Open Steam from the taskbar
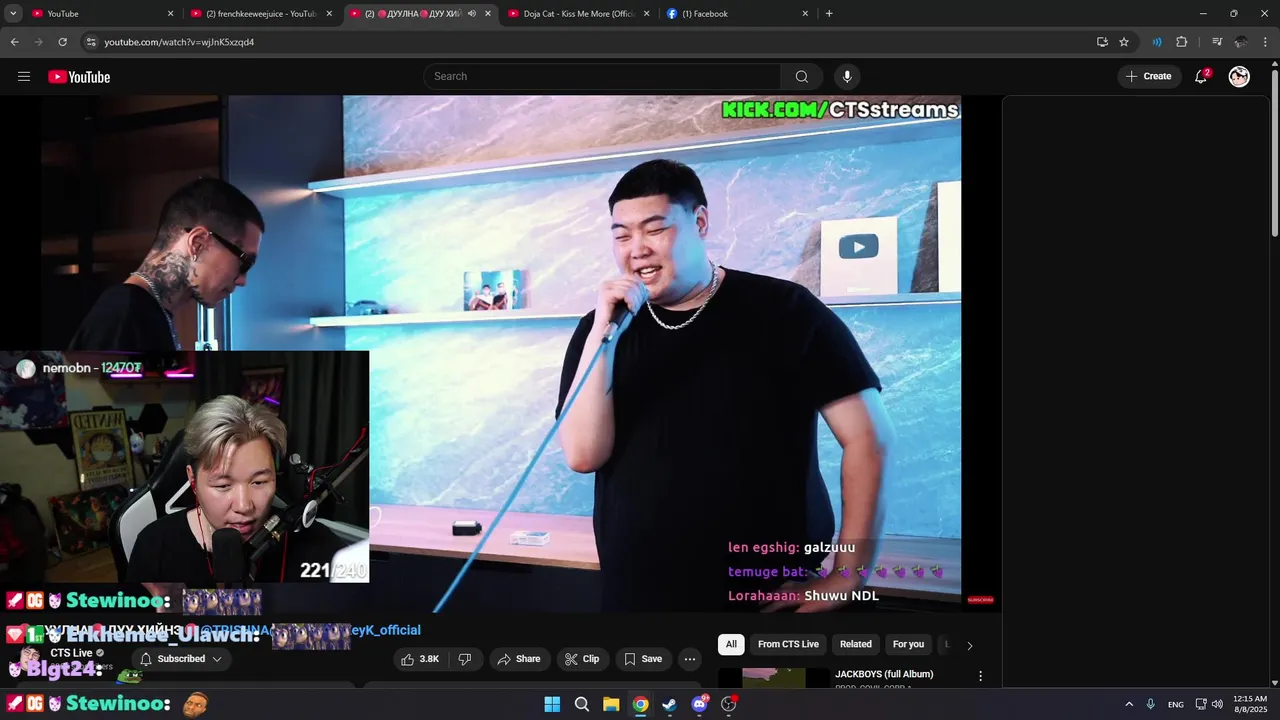Image resolution: width=1280 pixels, height=720 pixels. pyautogui.click(x=670, y=704)
